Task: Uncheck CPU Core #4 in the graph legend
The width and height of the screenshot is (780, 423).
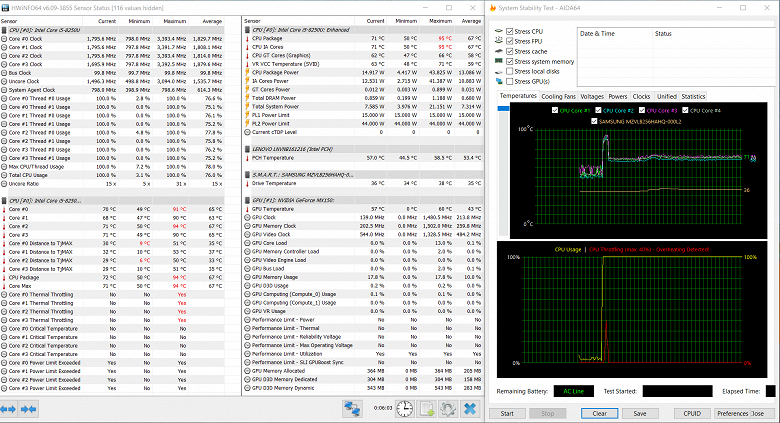Action: click(685, 110)
